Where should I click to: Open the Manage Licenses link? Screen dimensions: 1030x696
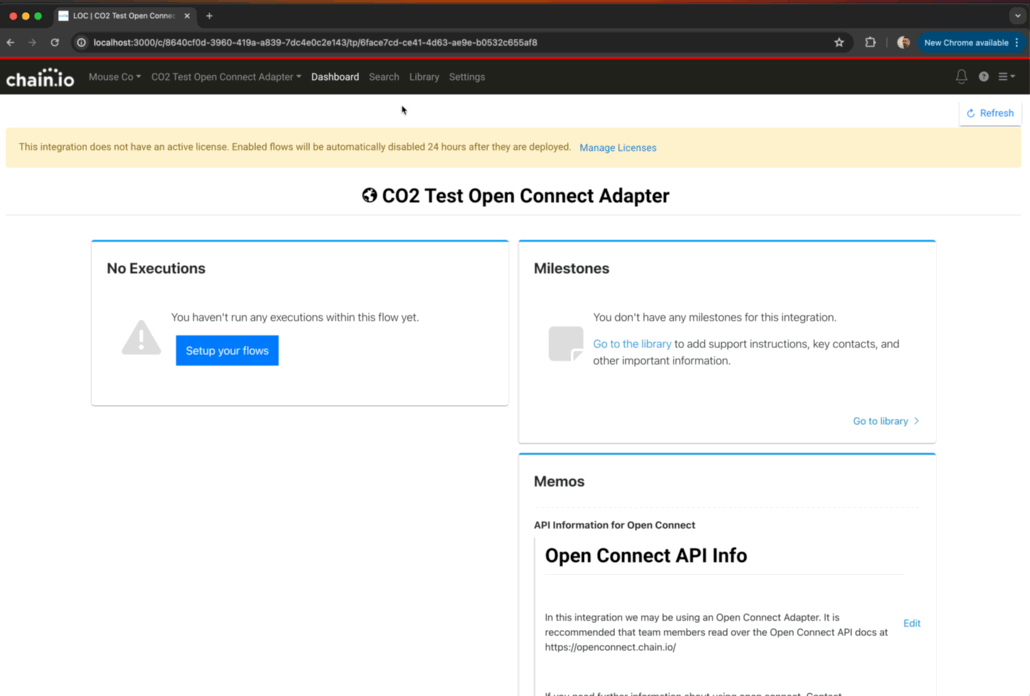617,148
